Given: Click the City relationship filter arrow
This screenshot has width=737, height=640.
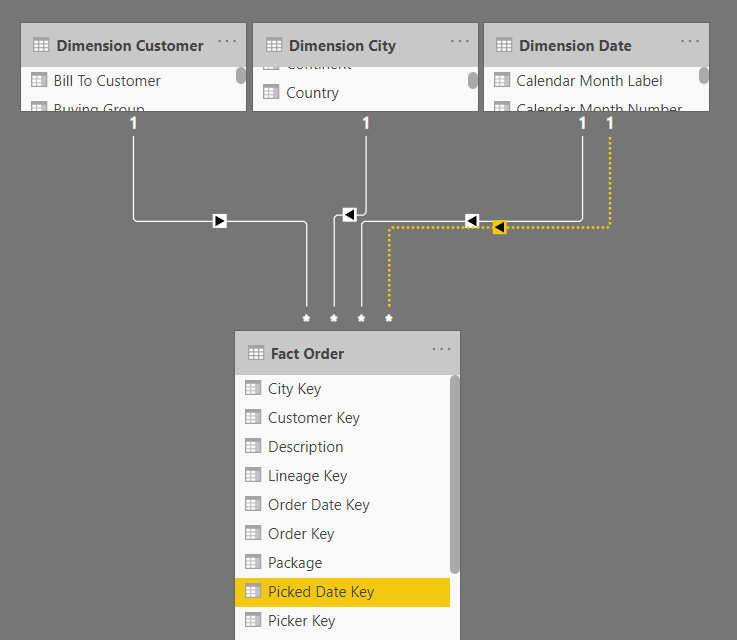Looking at the screenshot, I should (349, 215).
